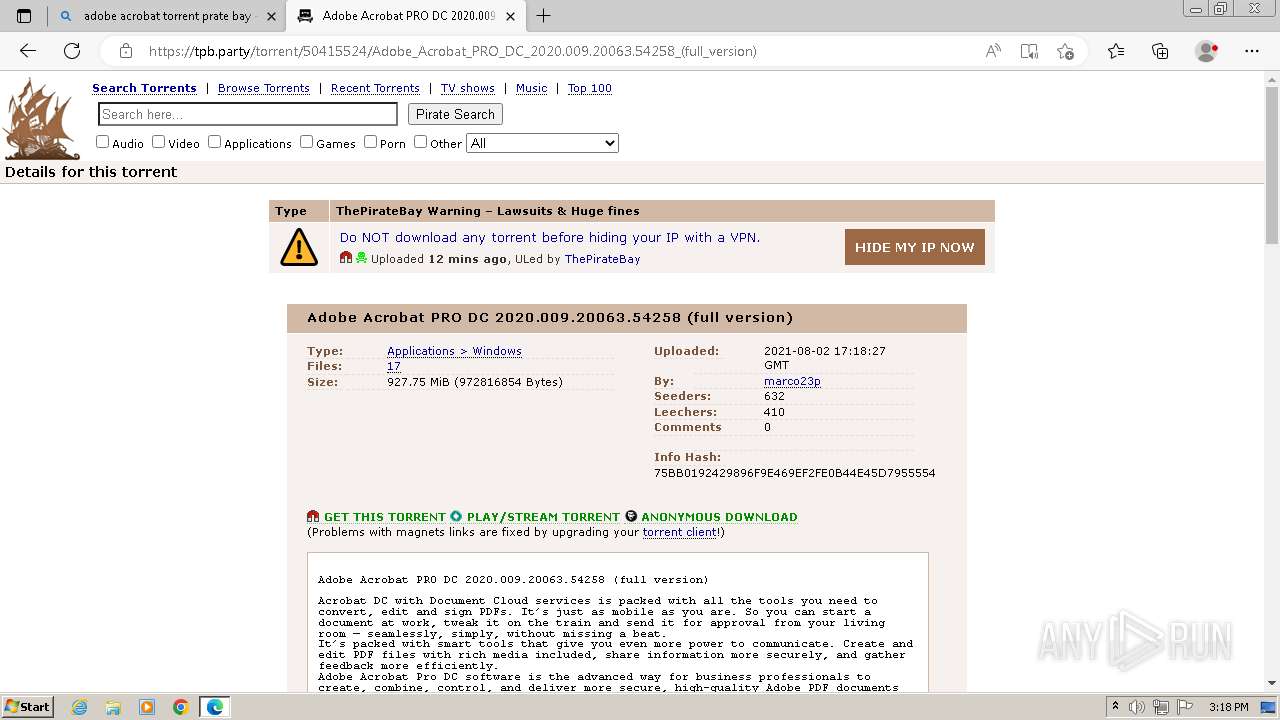Click the Anonymous Download globe icon
This screenshot has width=1280, height=720.
coord(631,517)
